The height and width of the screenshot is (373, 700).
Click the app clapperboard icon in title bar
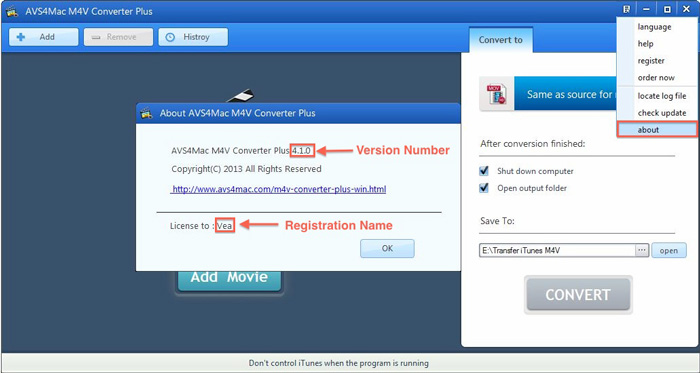(x=12, y=11)
